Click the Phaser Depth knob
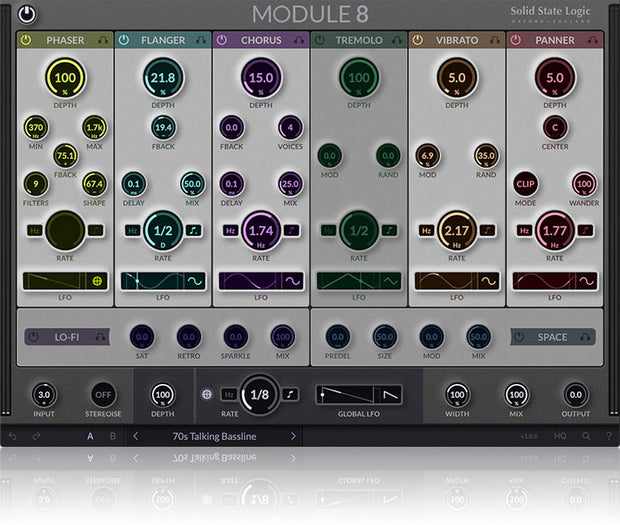Image resolution: width=620 pixels, height=525 pixels. point(65,78)
